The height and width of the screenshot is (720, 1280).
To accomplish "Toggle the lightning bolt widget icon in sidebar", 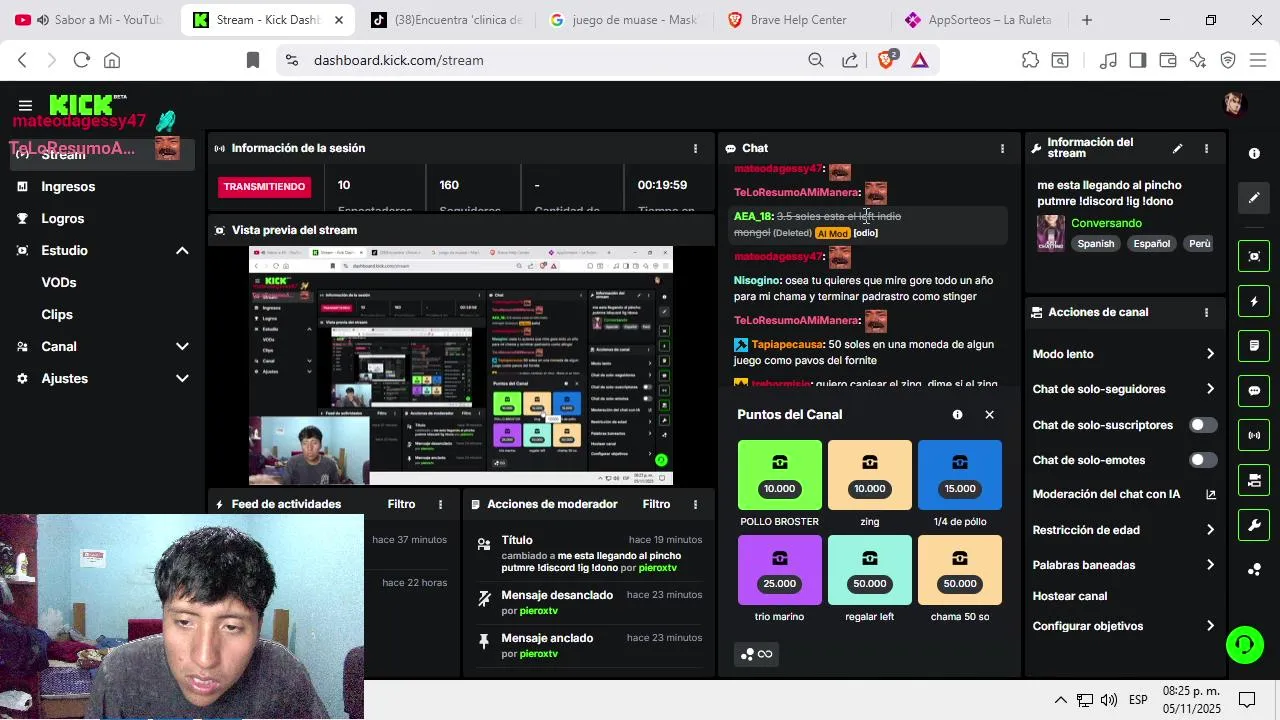I will pyautogui.click(x=1254, y=301).
